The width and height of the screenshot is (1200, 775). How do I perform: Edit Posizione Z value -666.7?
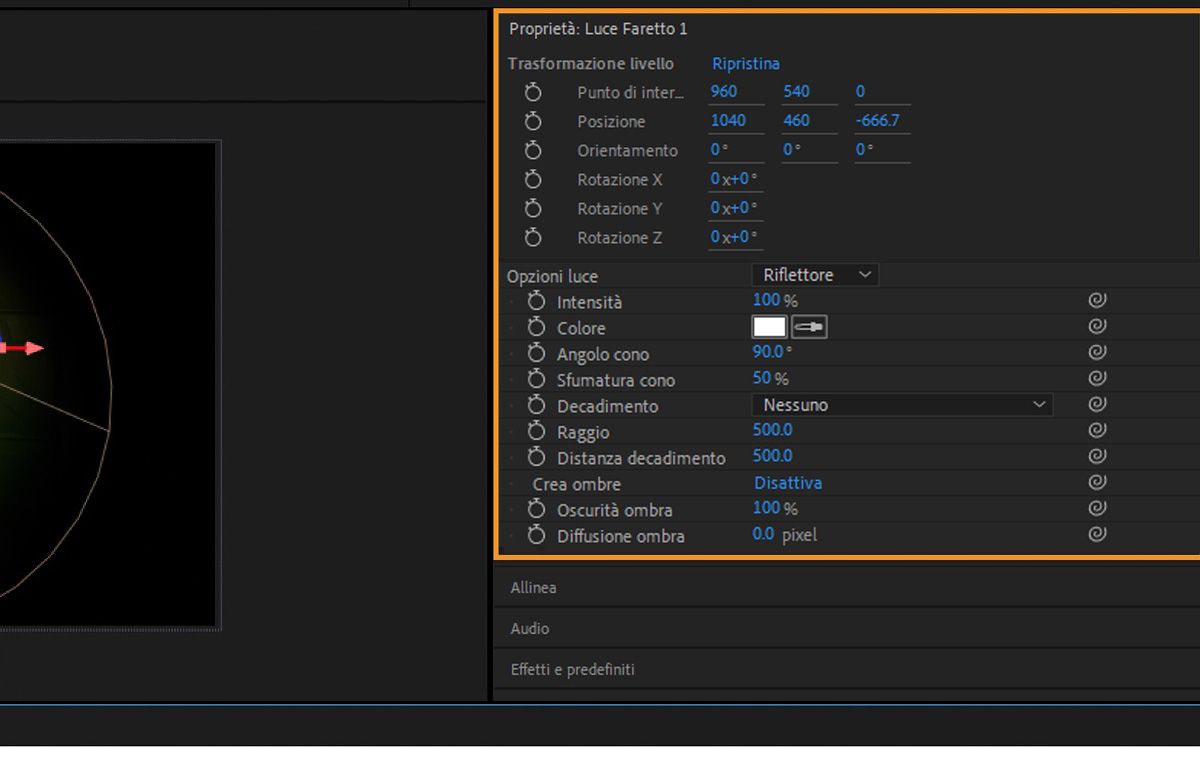878,120
